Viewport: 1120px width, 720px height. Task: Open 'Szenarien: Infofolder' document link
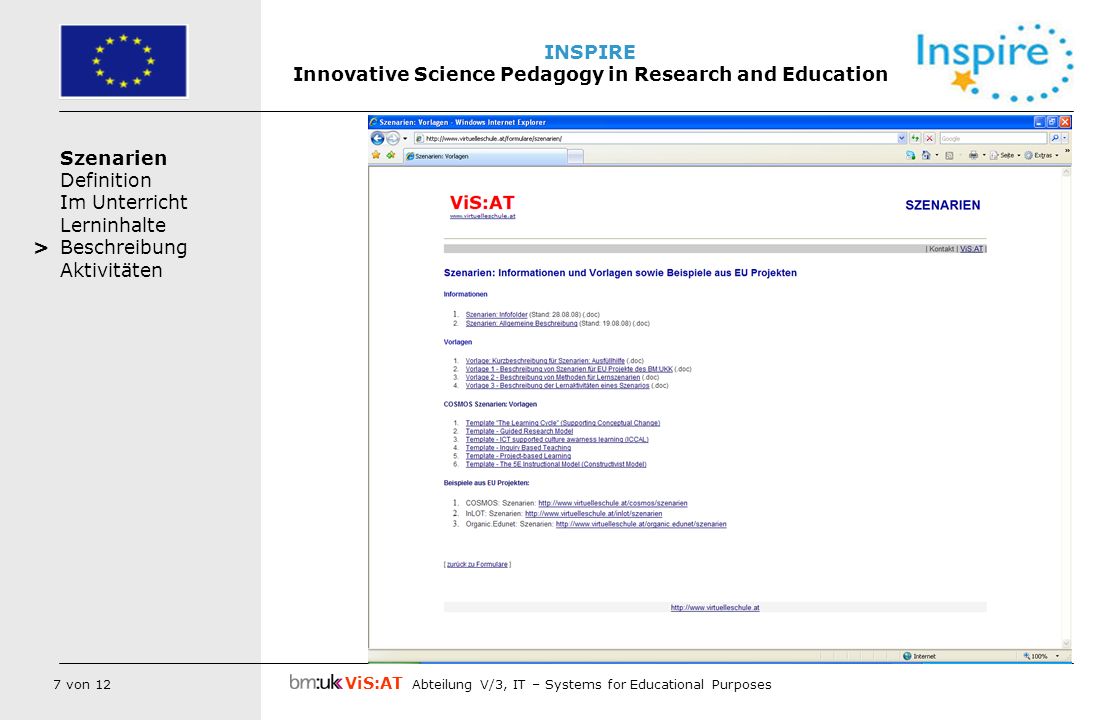(496, 314)
